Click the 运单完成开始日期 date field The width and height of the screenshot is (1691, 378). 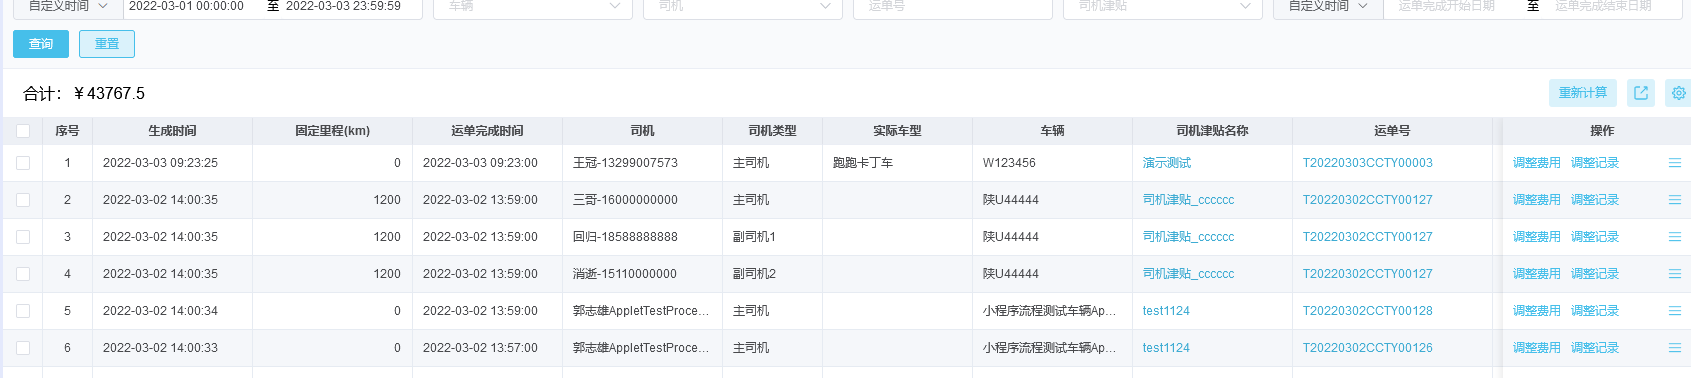coord(1446,6)
